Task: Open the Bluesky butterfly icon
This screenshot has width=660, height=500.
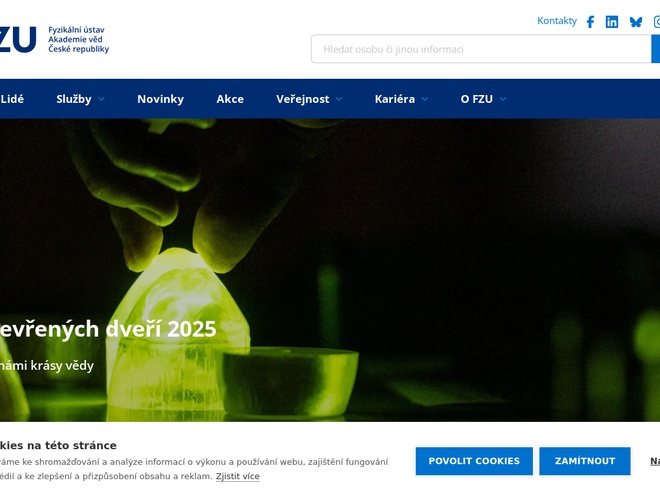Action: (636, 22)
